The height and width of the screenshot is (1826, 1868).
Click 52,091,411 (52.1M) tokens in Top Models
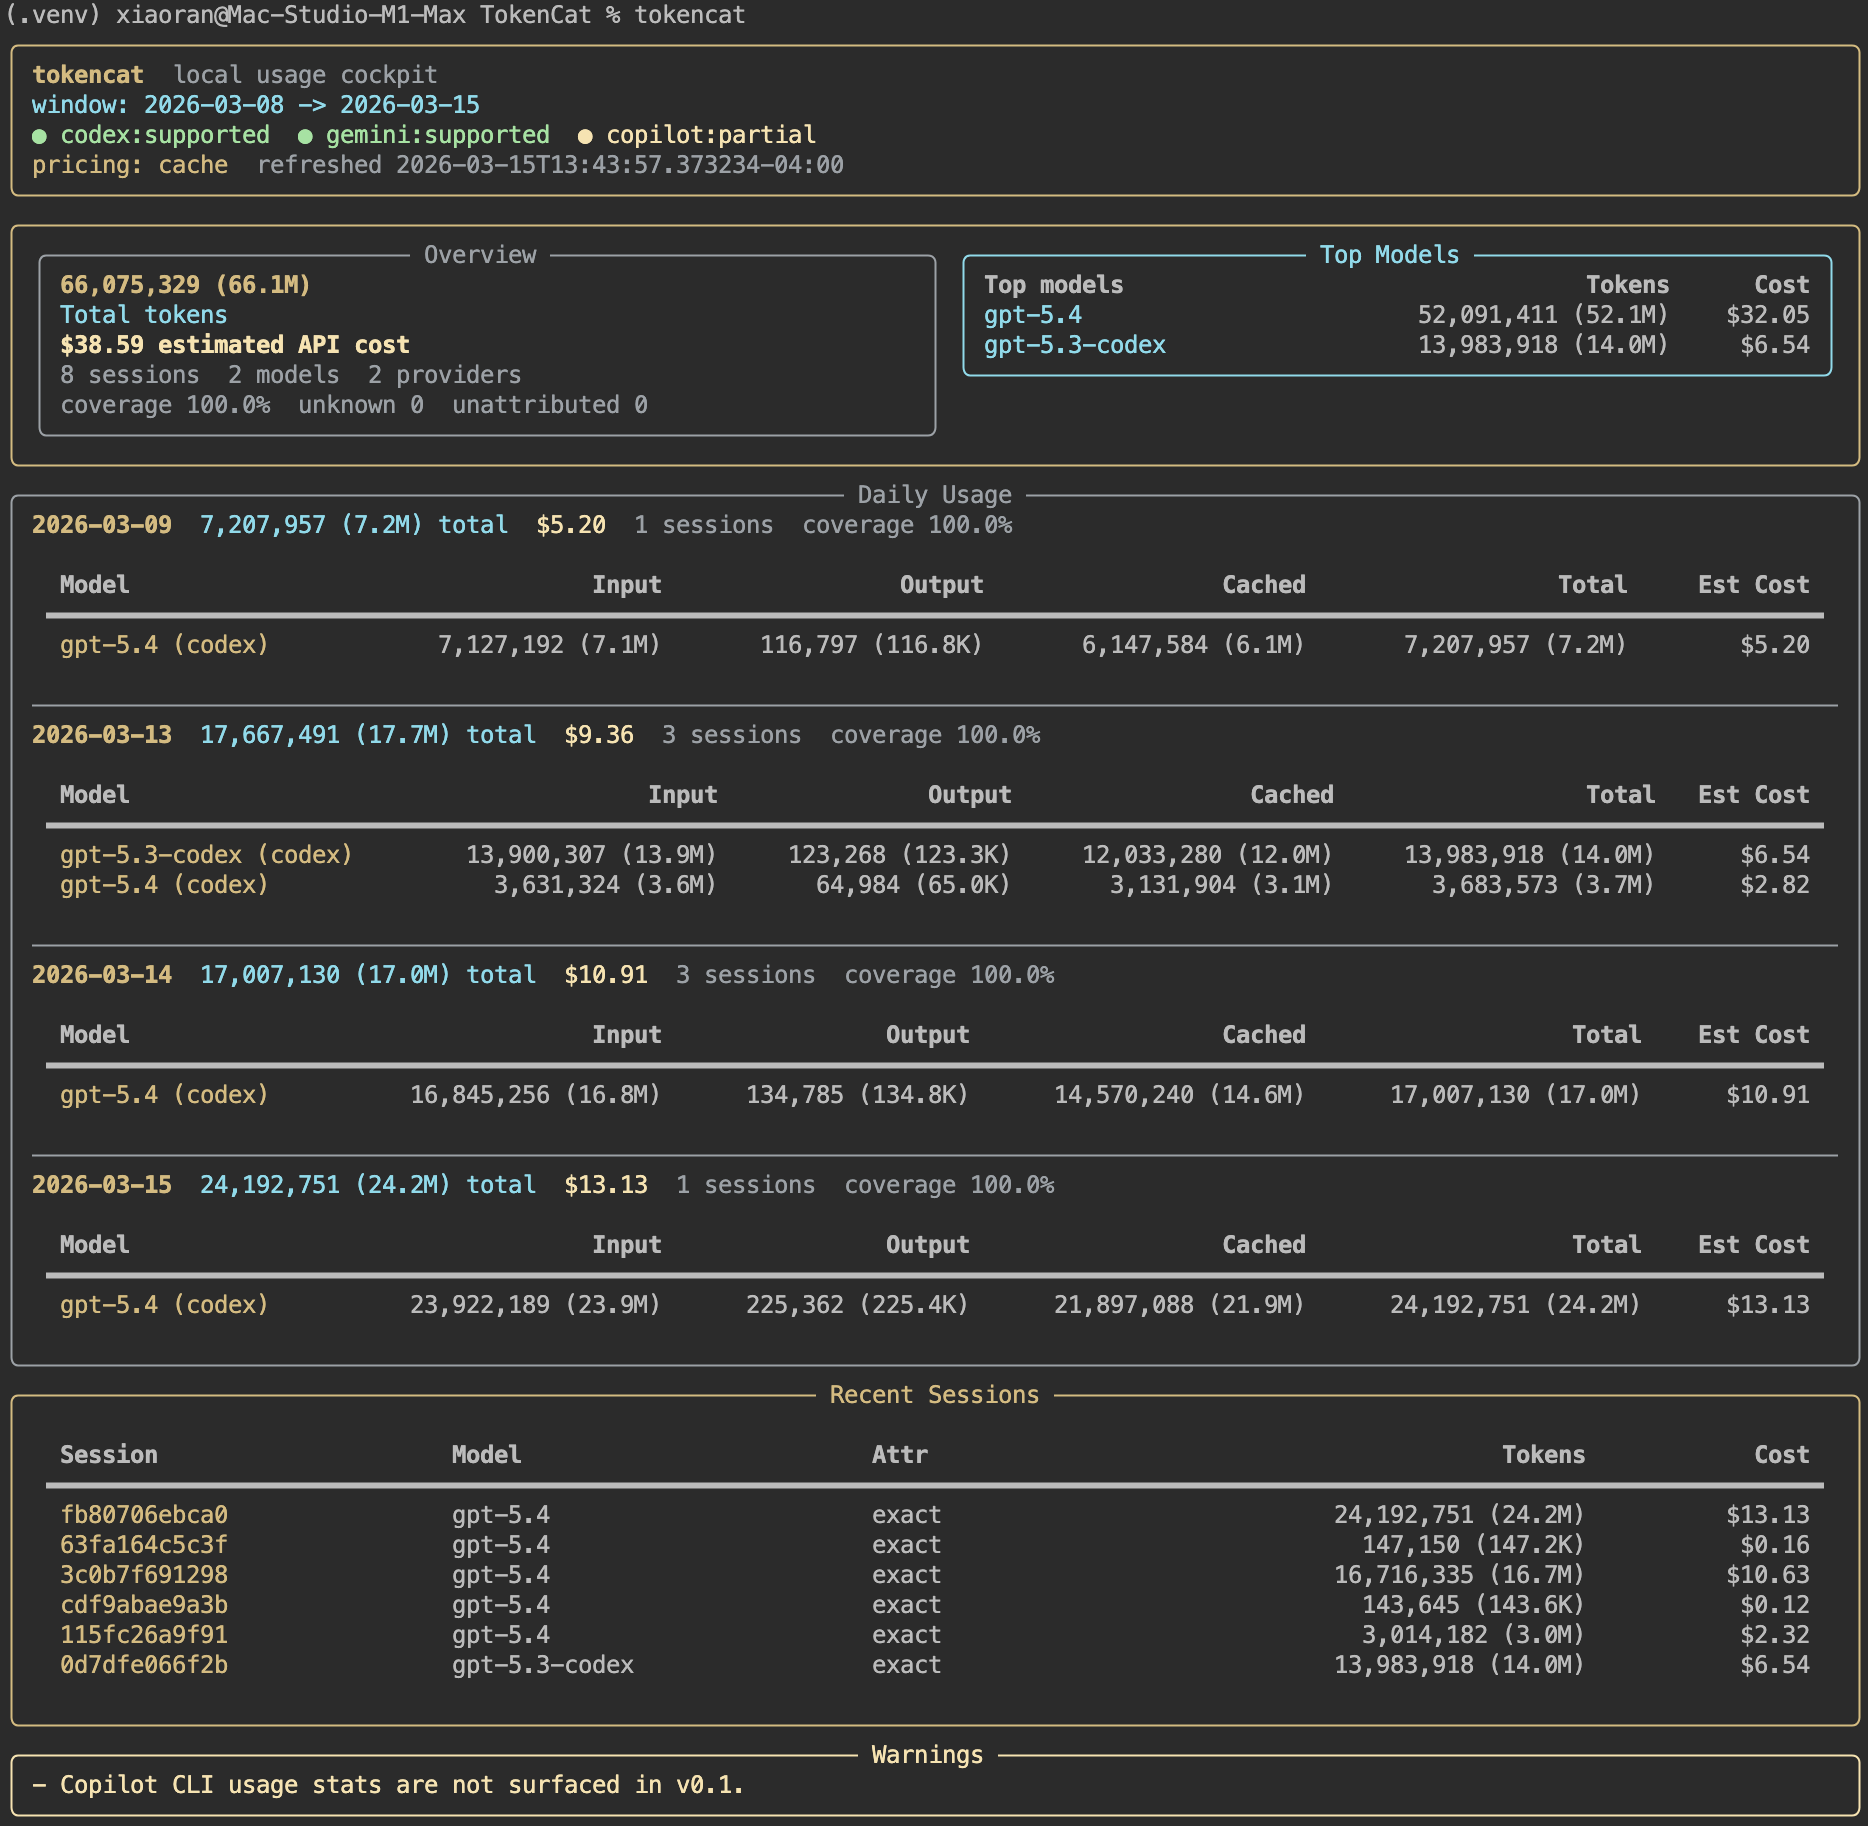[1543, 315]
